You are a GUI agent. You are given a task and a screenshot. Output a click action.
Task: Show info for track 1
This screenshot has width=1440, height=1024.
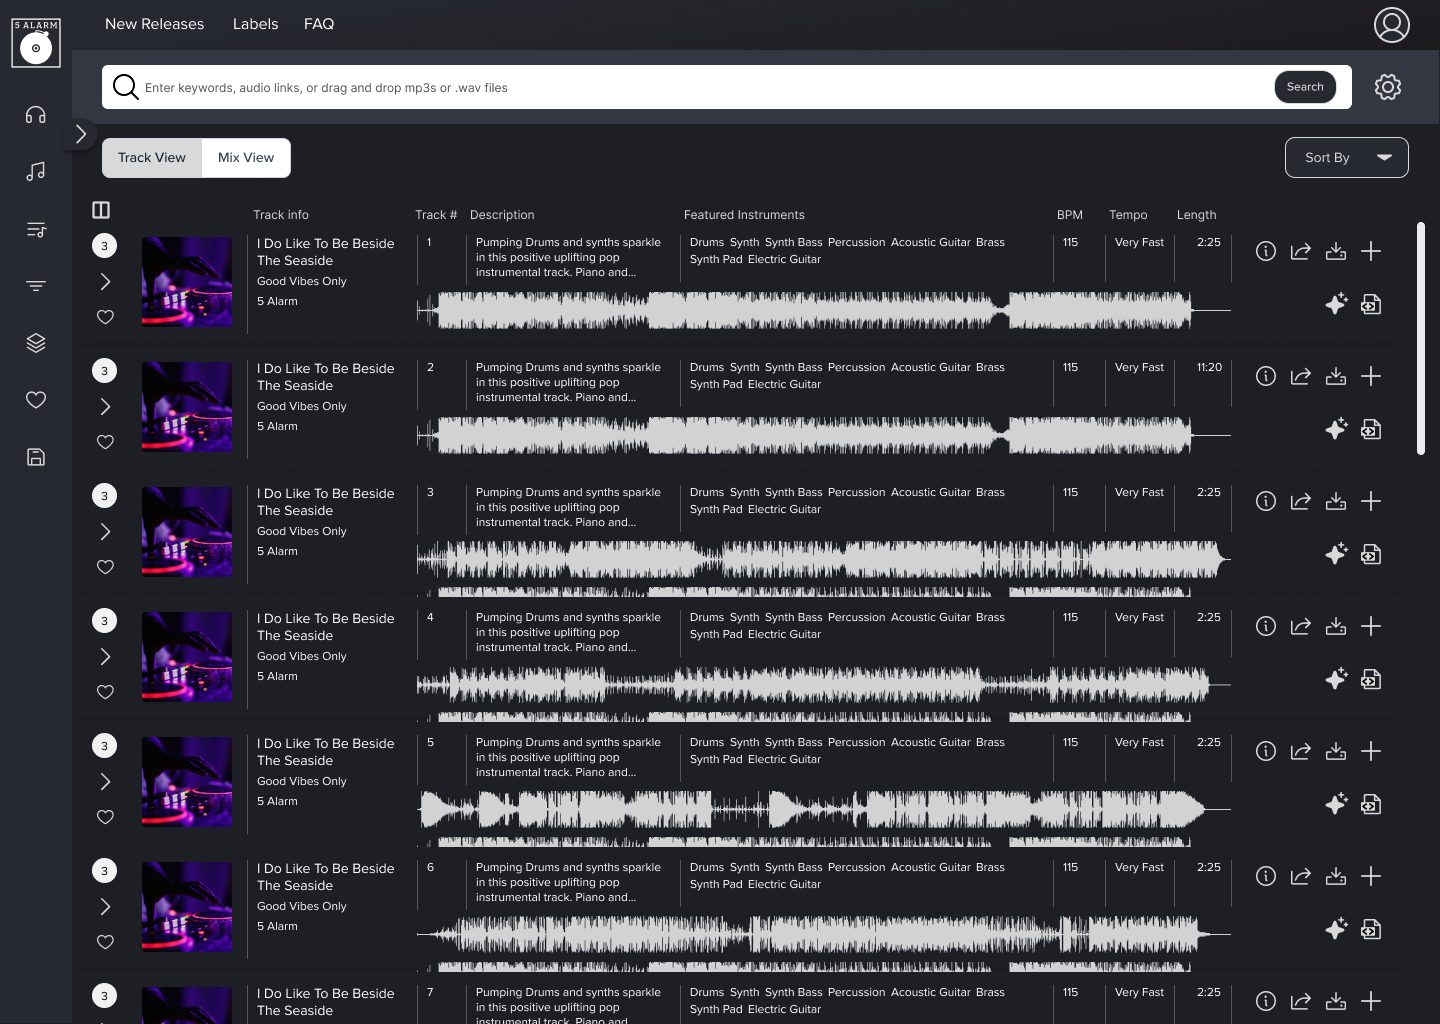[x=1266, y=251]
